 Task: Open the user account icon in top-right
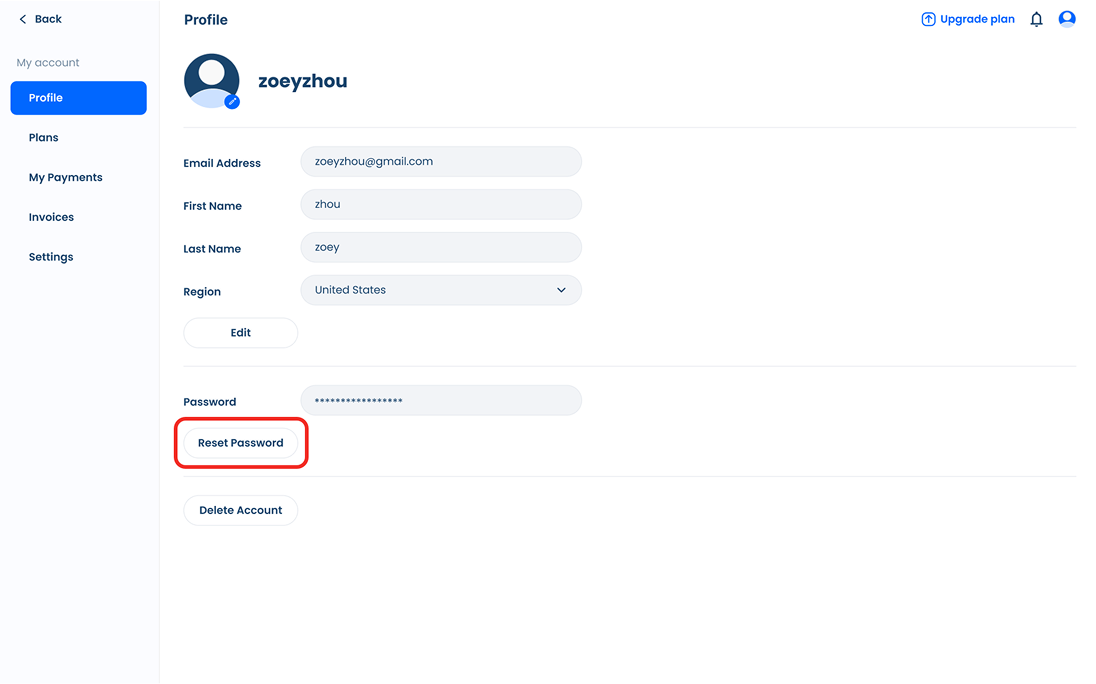pyautogui.click(x=1067, y=19)
